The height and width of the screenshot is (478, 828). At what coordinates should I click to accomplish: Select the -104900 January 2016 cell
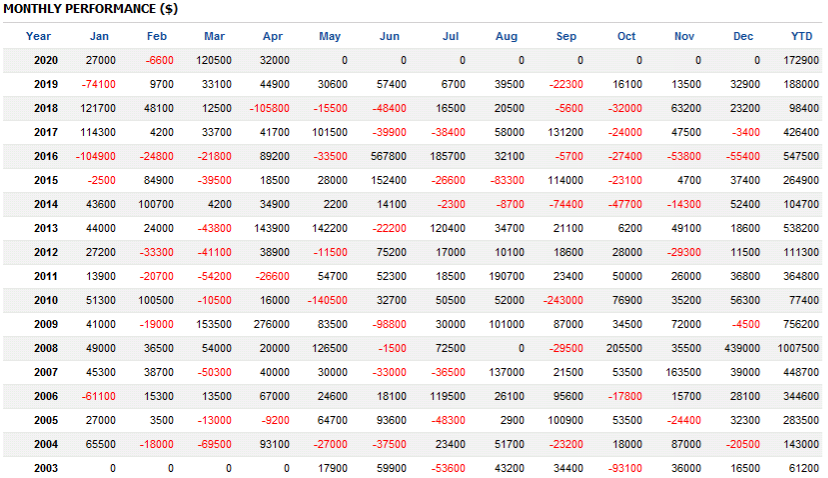tap(95, 156)
